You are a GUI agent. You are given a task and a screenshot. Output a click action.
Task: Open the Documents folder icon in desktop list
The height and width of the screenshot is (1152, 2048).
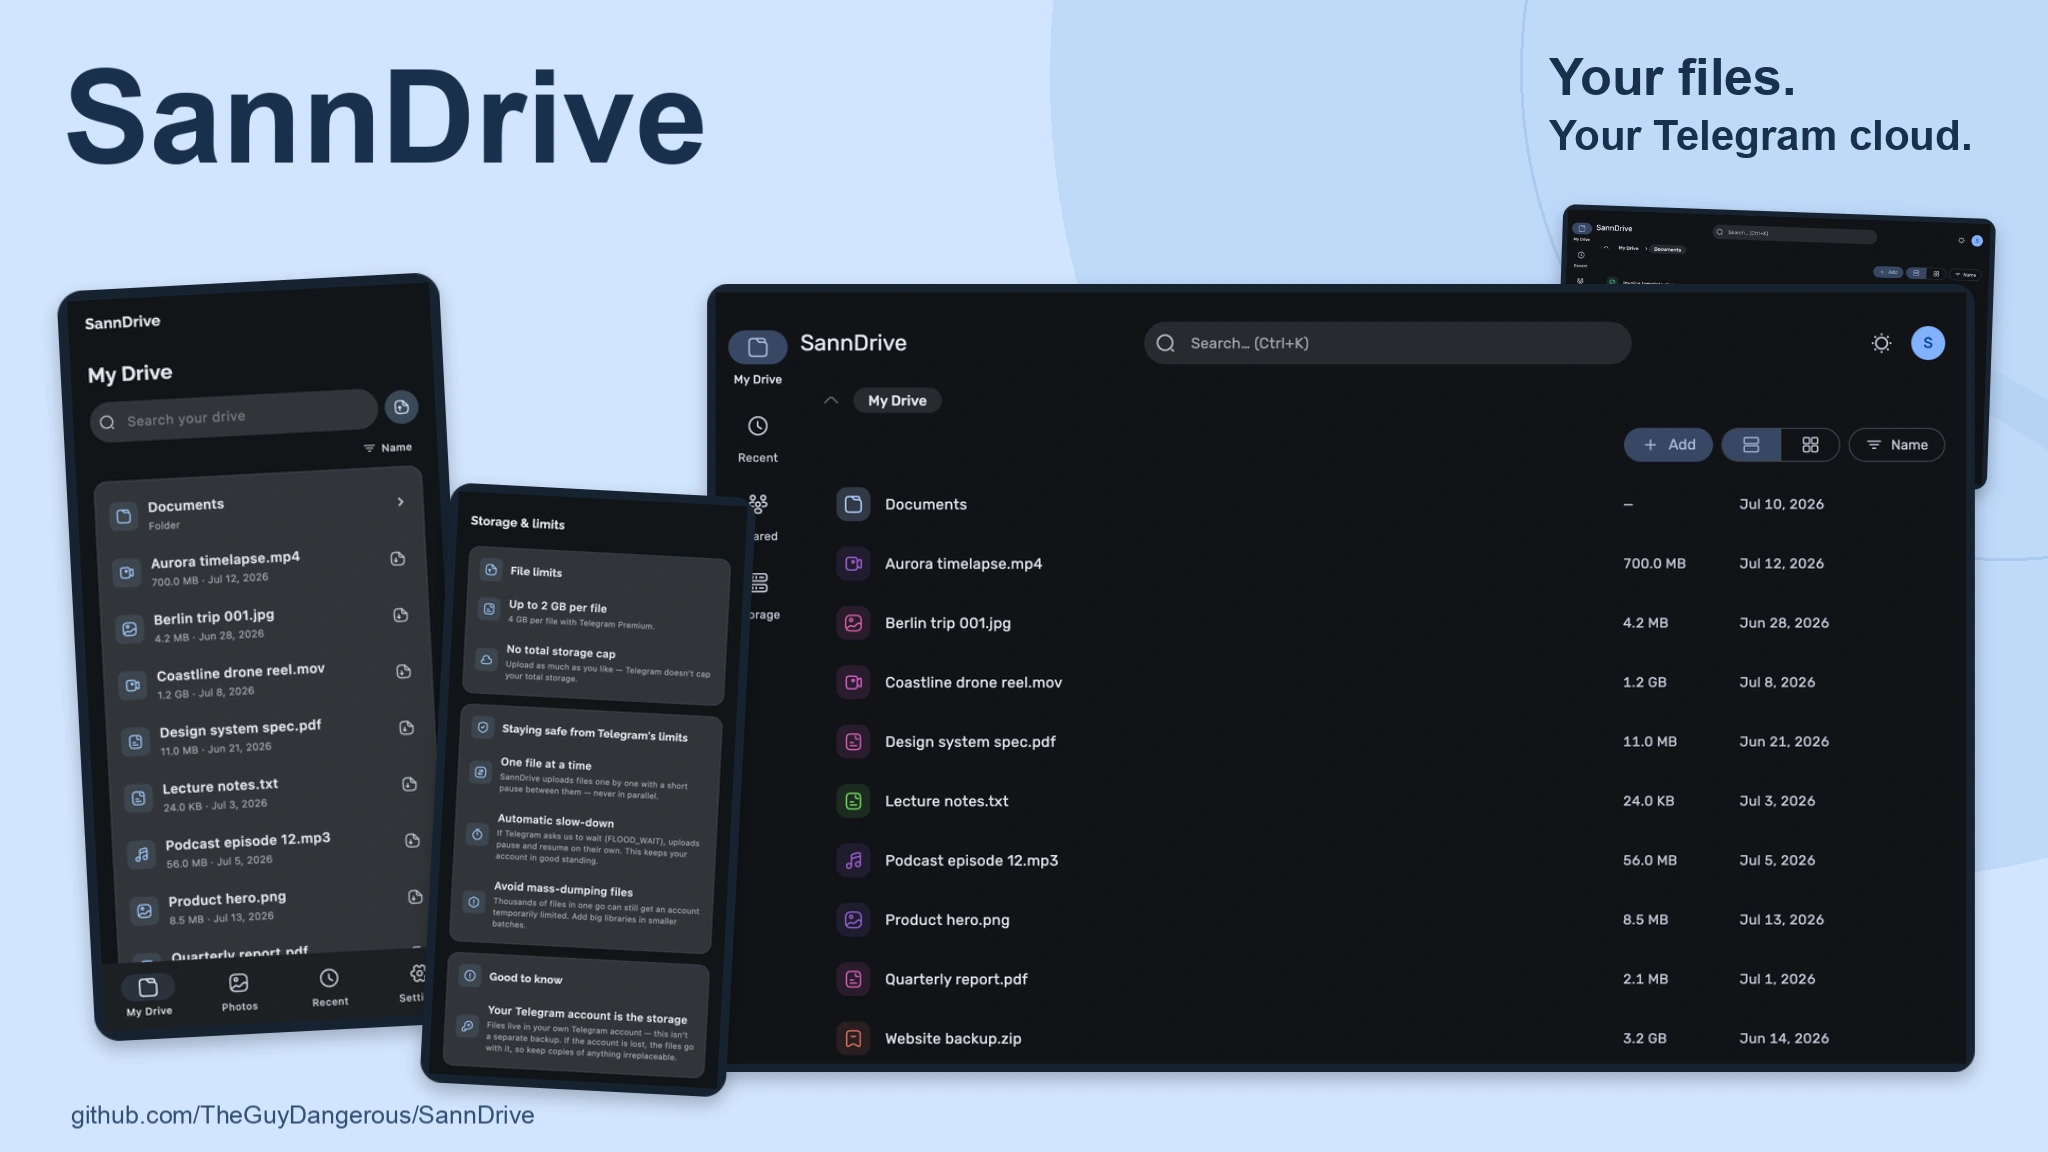(x=853, y=504)
